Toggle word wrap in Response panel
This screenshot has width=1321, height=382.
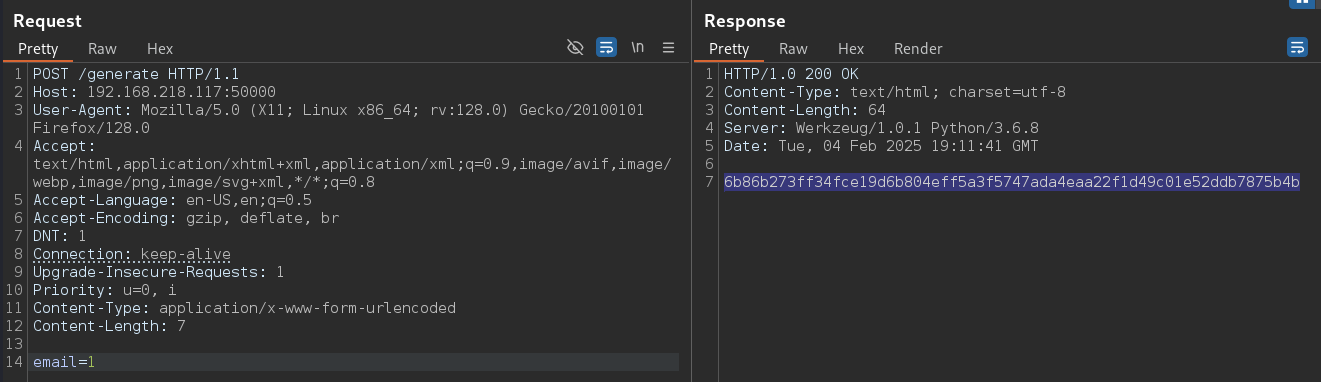tap(1297, 48)
